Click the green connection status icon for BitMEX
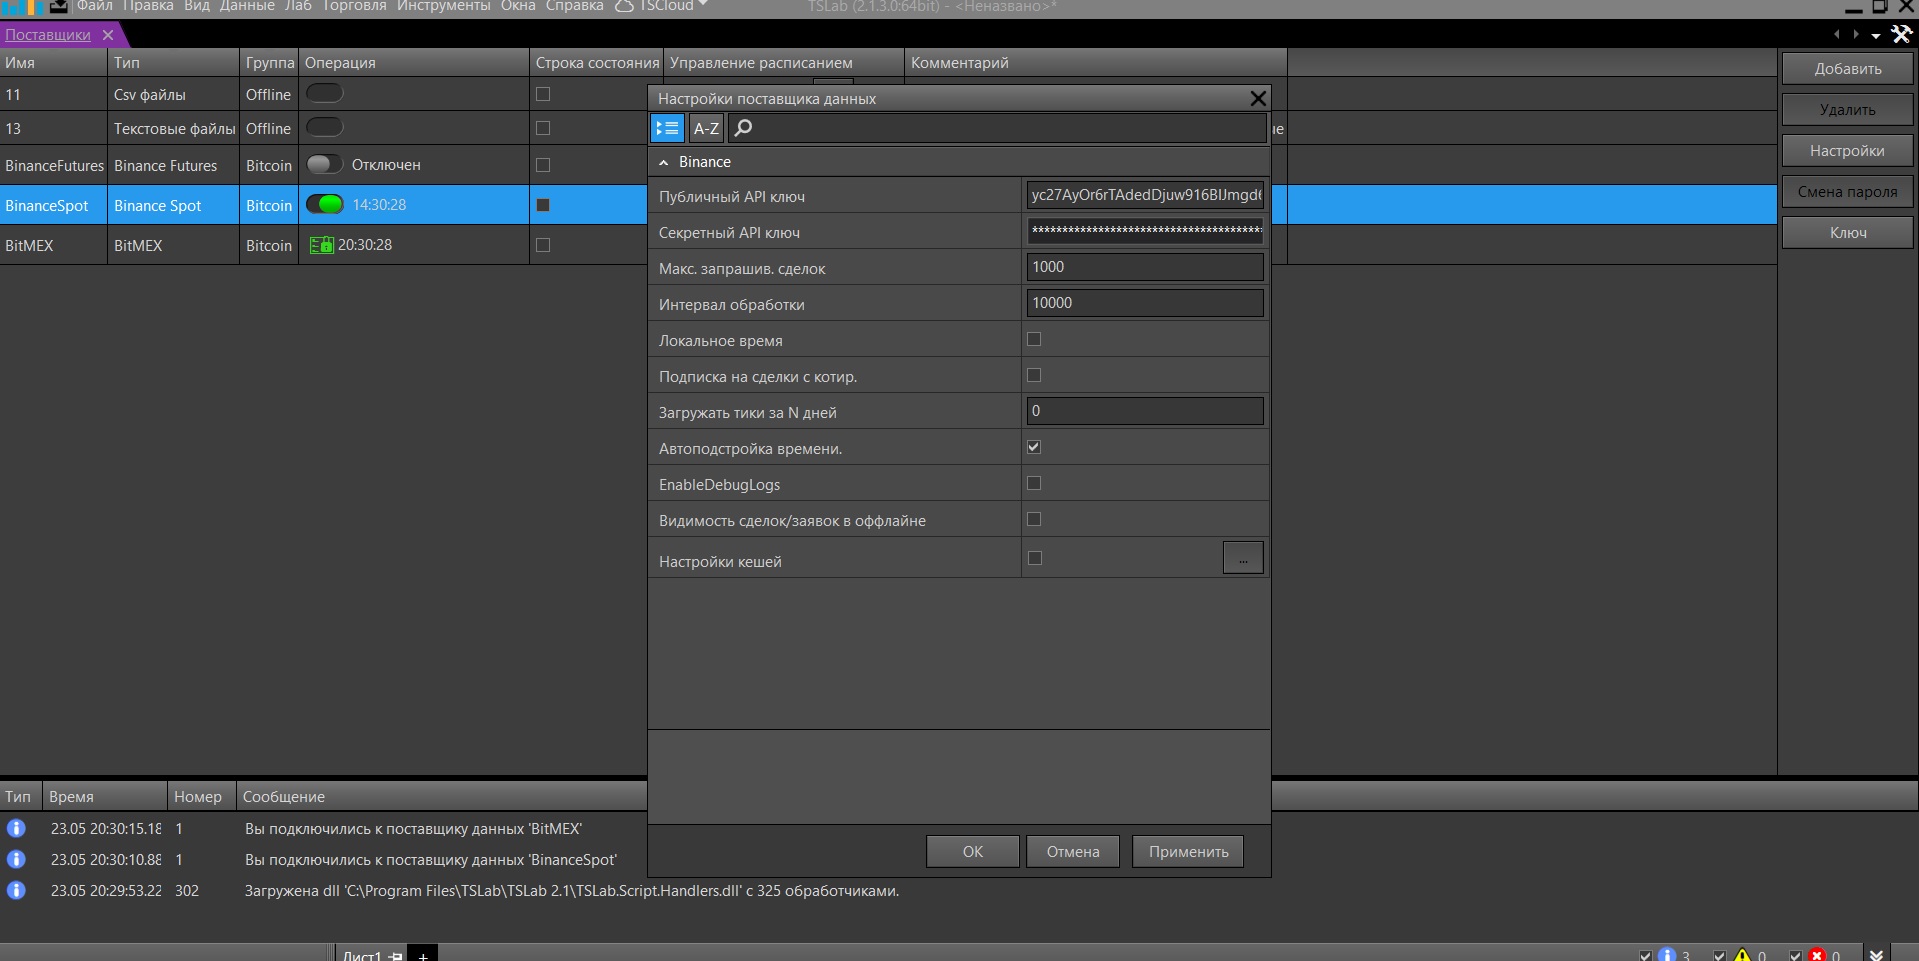 [321, 245]
